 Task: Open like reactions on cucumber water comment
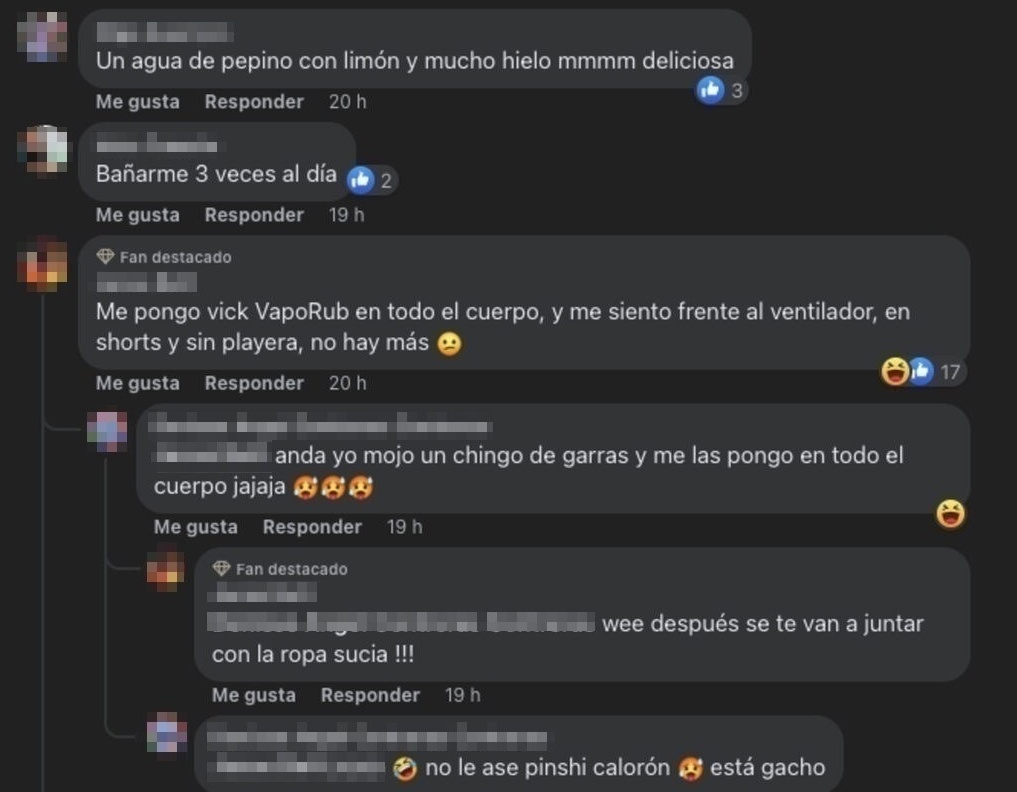[x=721, y=90]
